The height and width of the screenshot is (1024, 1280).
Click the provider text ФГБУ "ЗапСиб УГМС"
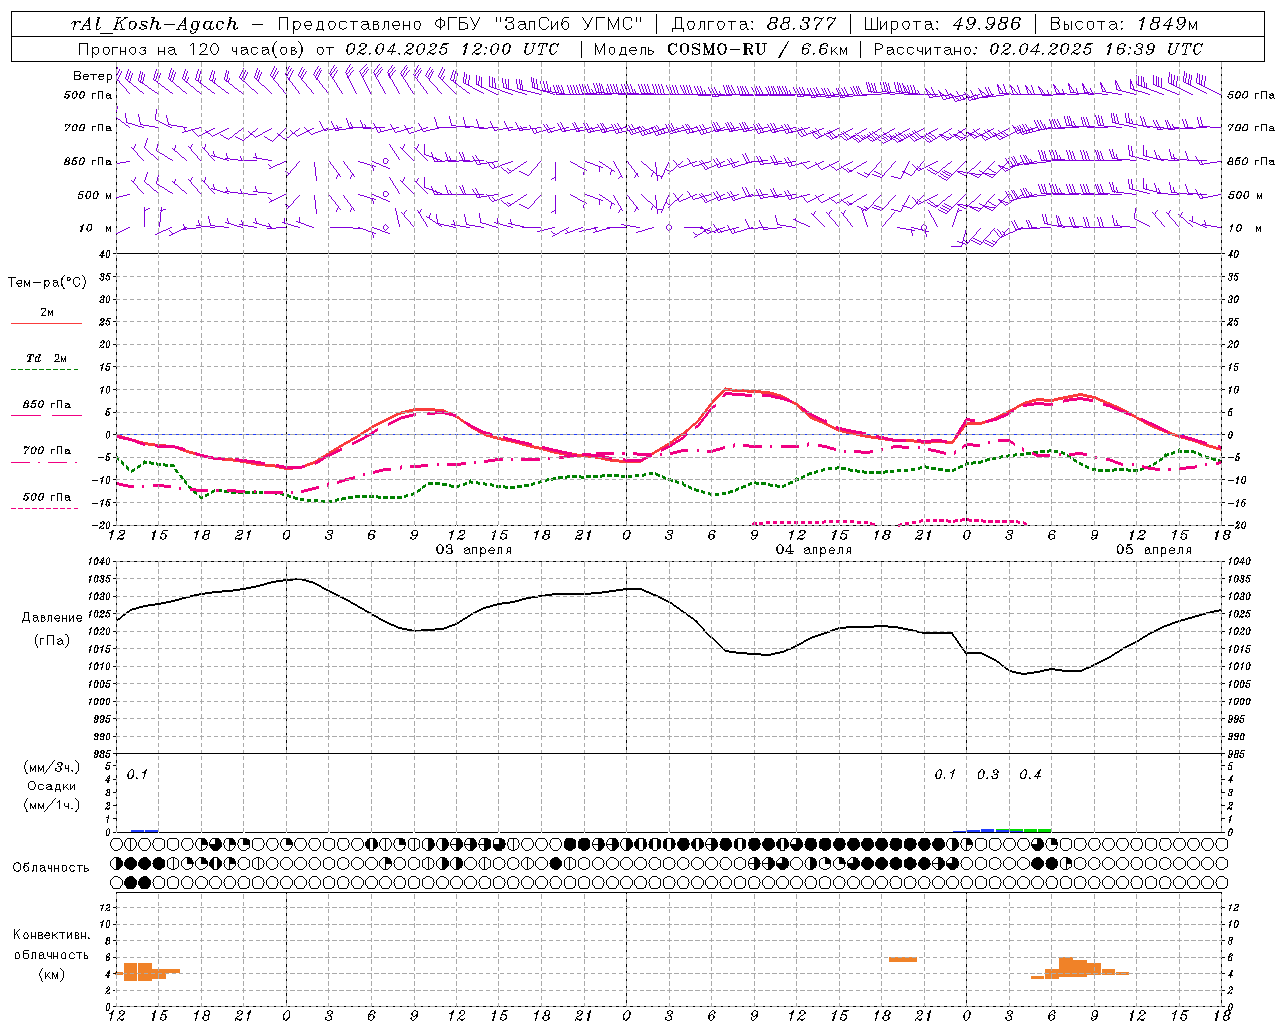(539, 24)
